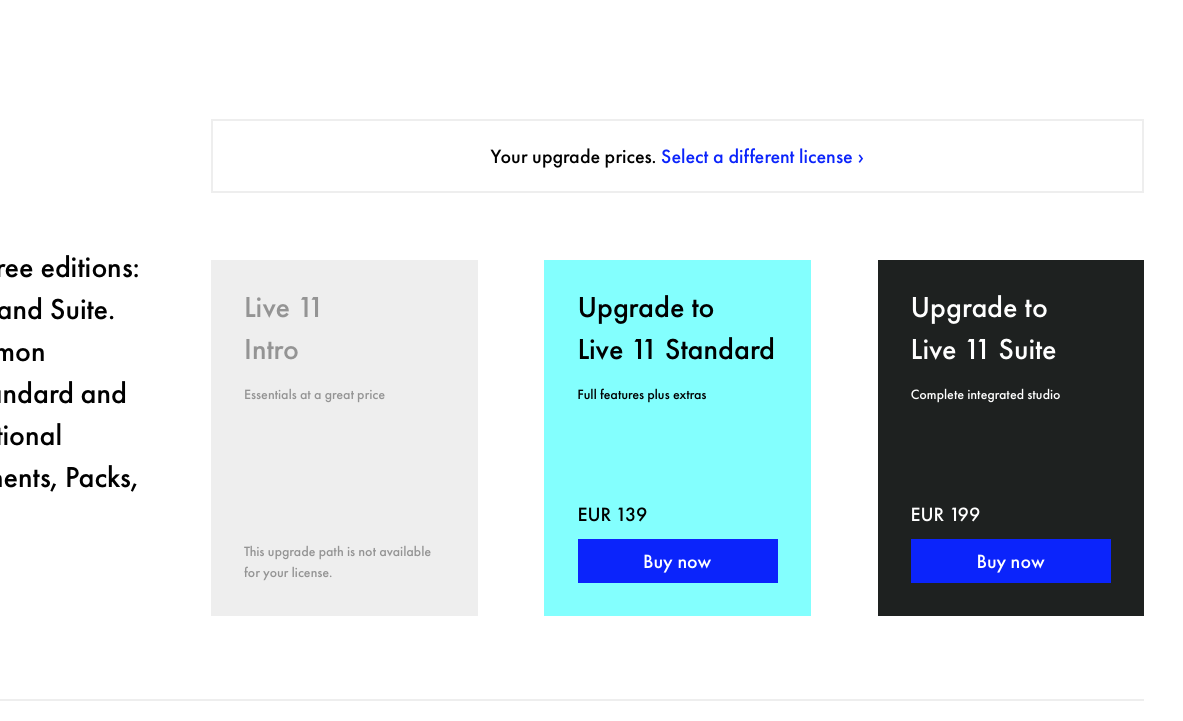
Task: Buy the Live 11 Suite upgrade
Action: pos(1010,561)
